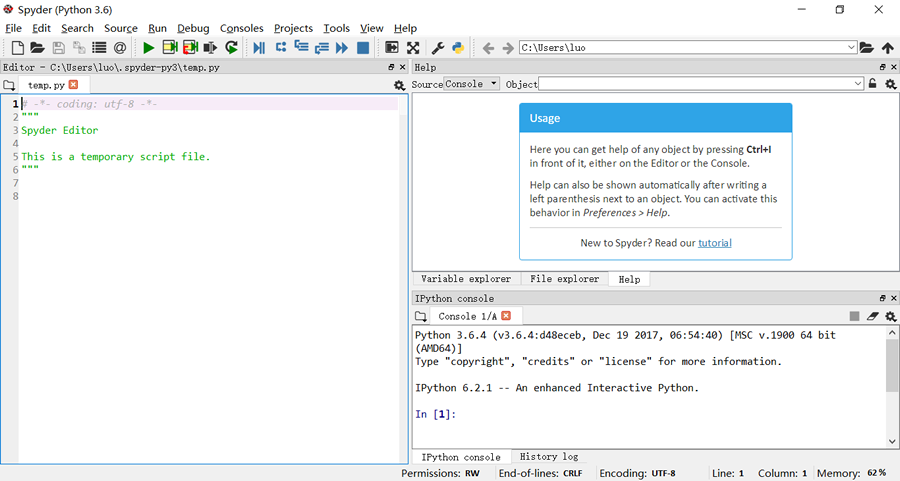
Task: Open Preferences with the wrench icon
Action: [x=437, y=48]
